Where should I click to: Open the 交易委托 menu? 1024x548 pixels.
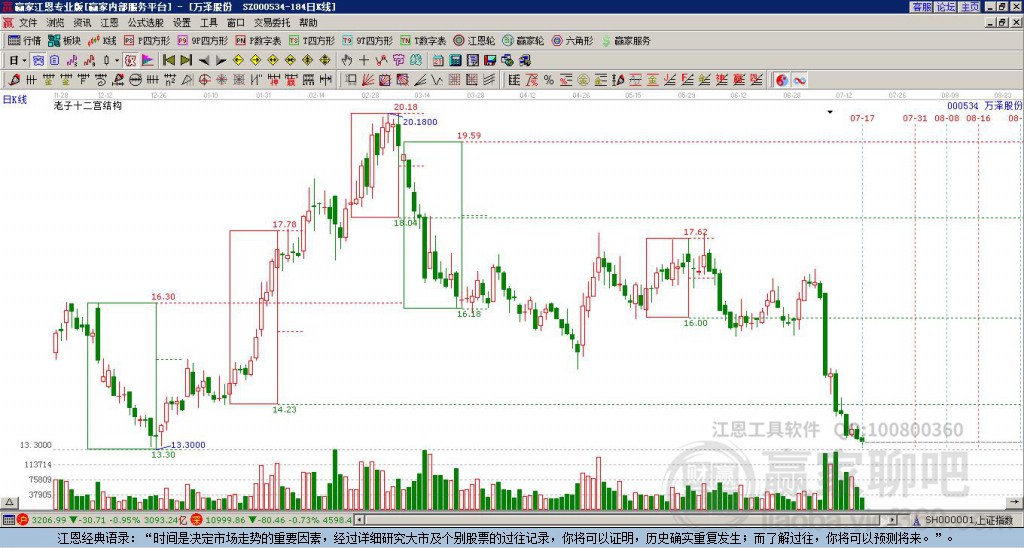[272, 23]
